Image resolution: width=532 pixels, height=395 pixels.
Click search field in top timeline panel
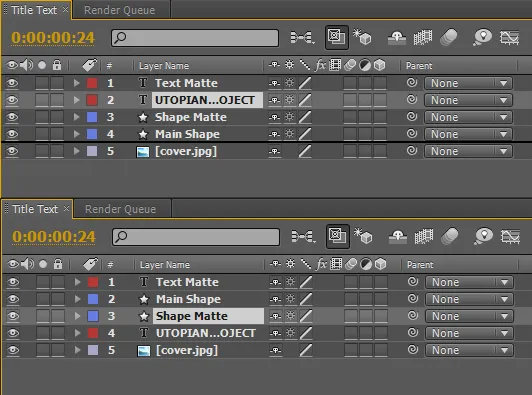point(195,38)
